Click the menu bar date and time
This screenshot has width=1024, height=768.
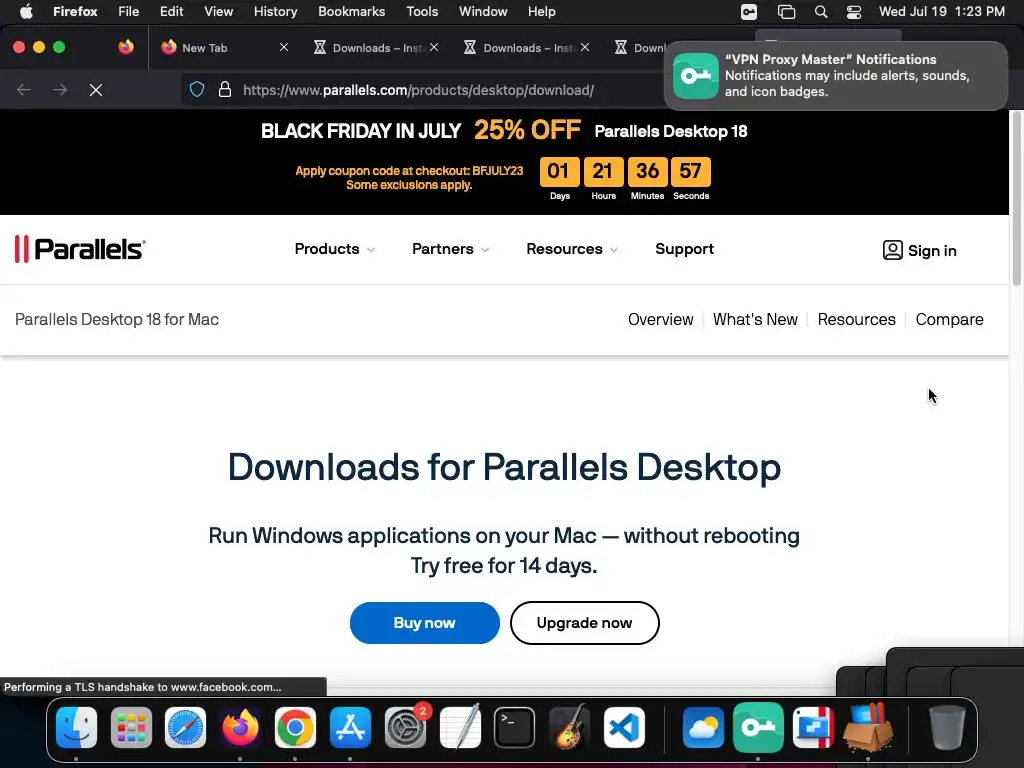coord(941,12)
